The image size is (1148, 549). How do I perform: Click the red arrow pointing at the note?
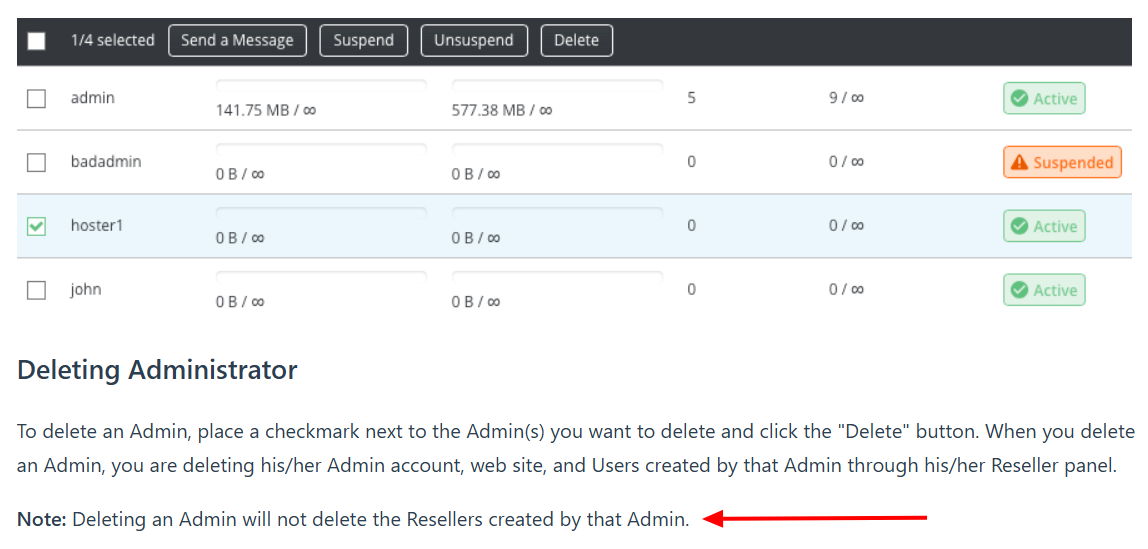815,518
